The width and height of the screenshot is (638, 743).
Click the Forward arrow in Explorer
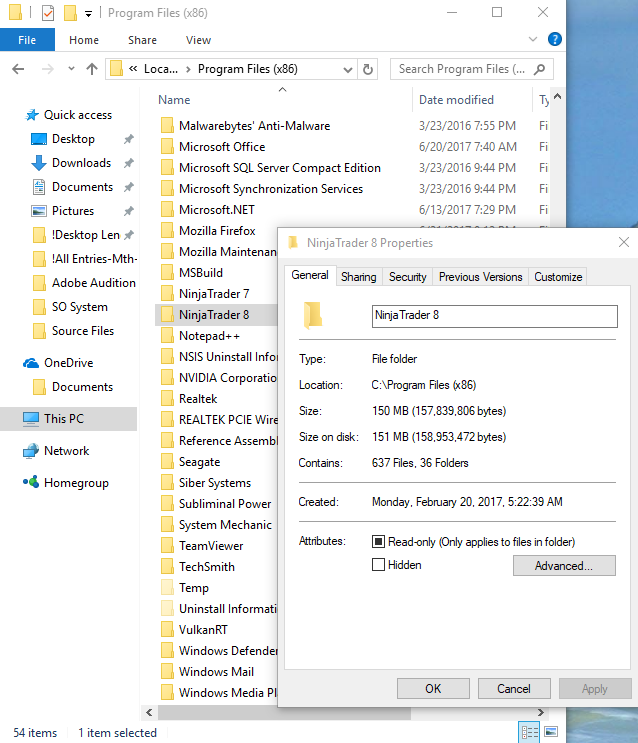pyautogui.click(x=47, y=69)
